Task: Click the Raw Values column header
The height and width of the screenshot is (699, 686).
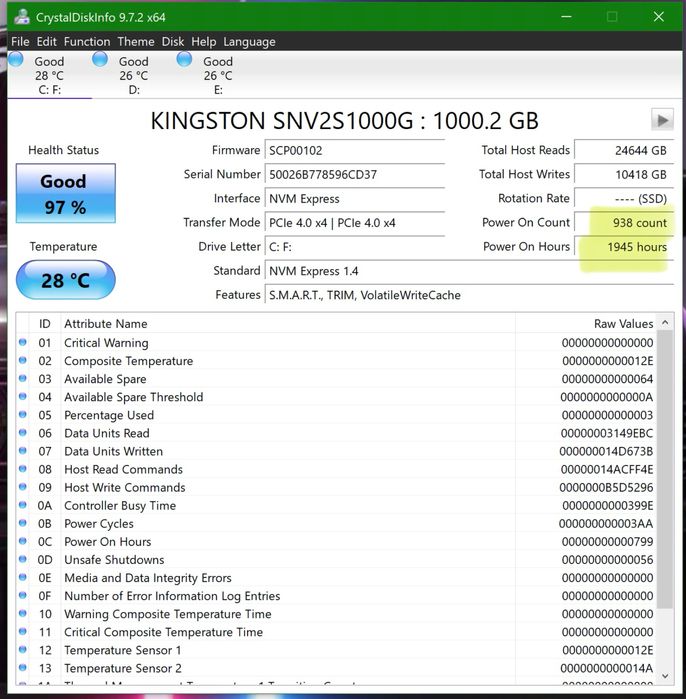Action: pos(586,323)
